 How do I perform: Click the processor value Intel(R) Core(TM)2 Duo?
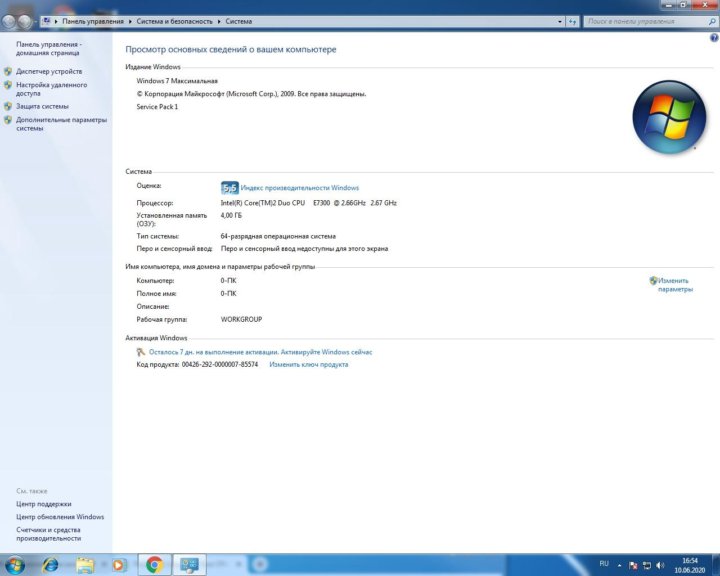coord(309,203)
